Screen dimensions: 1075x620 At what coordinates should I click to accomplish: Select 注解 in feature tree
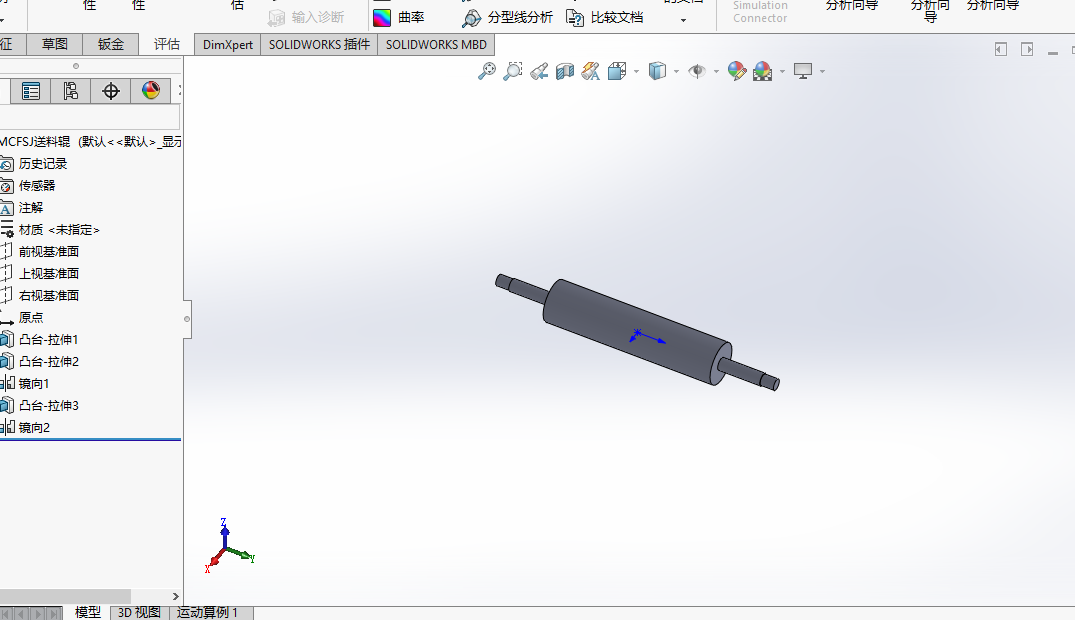(x=30, y=208)
